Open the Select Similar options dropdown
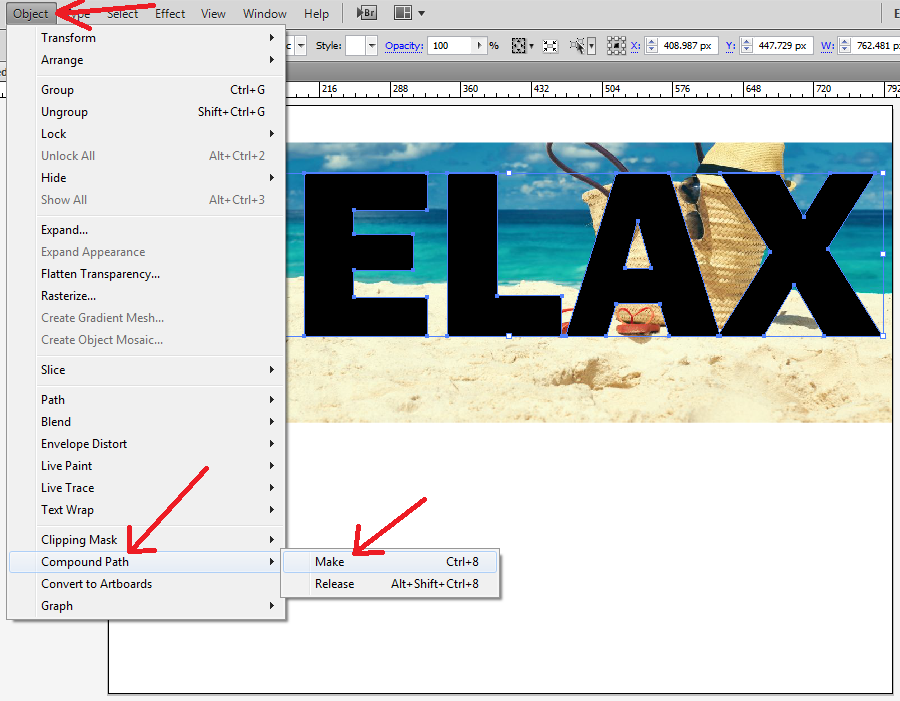Image resolution: width=900 pixels, height=701 pixels. tap(591, 46)
